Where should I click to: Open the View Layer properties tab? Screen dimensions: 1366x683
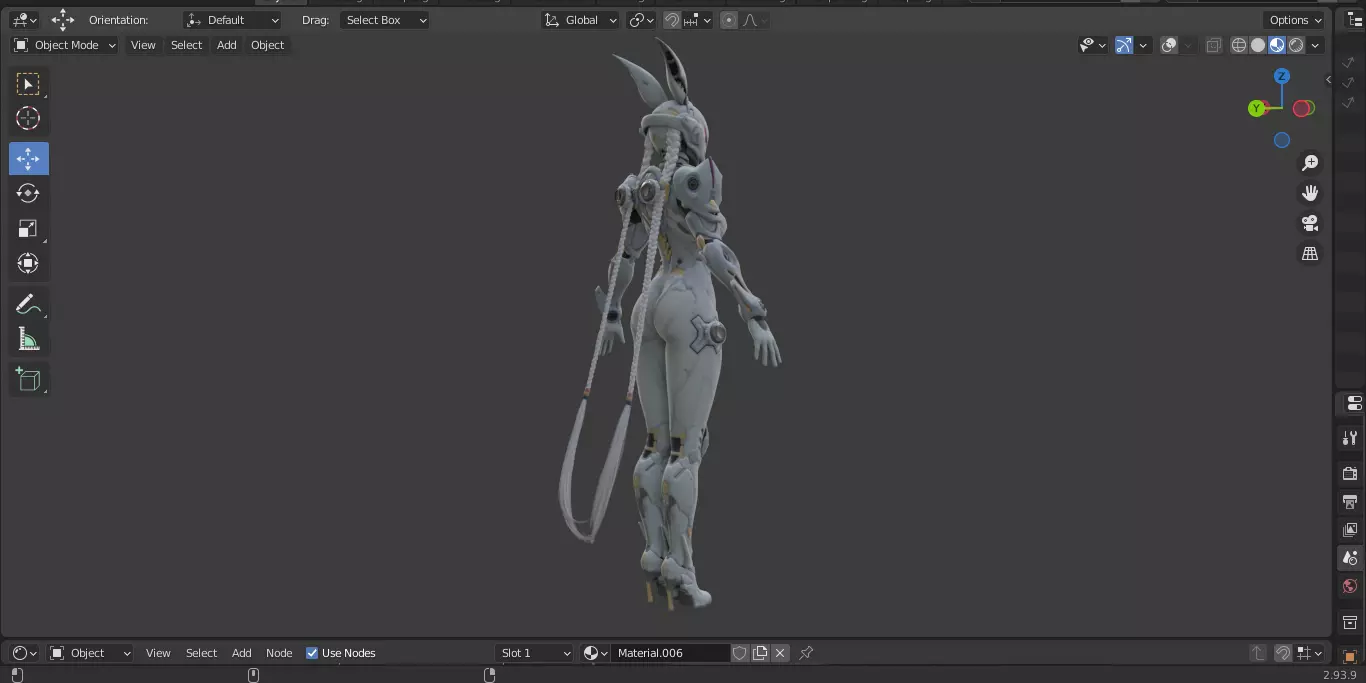click(1350, 530)
